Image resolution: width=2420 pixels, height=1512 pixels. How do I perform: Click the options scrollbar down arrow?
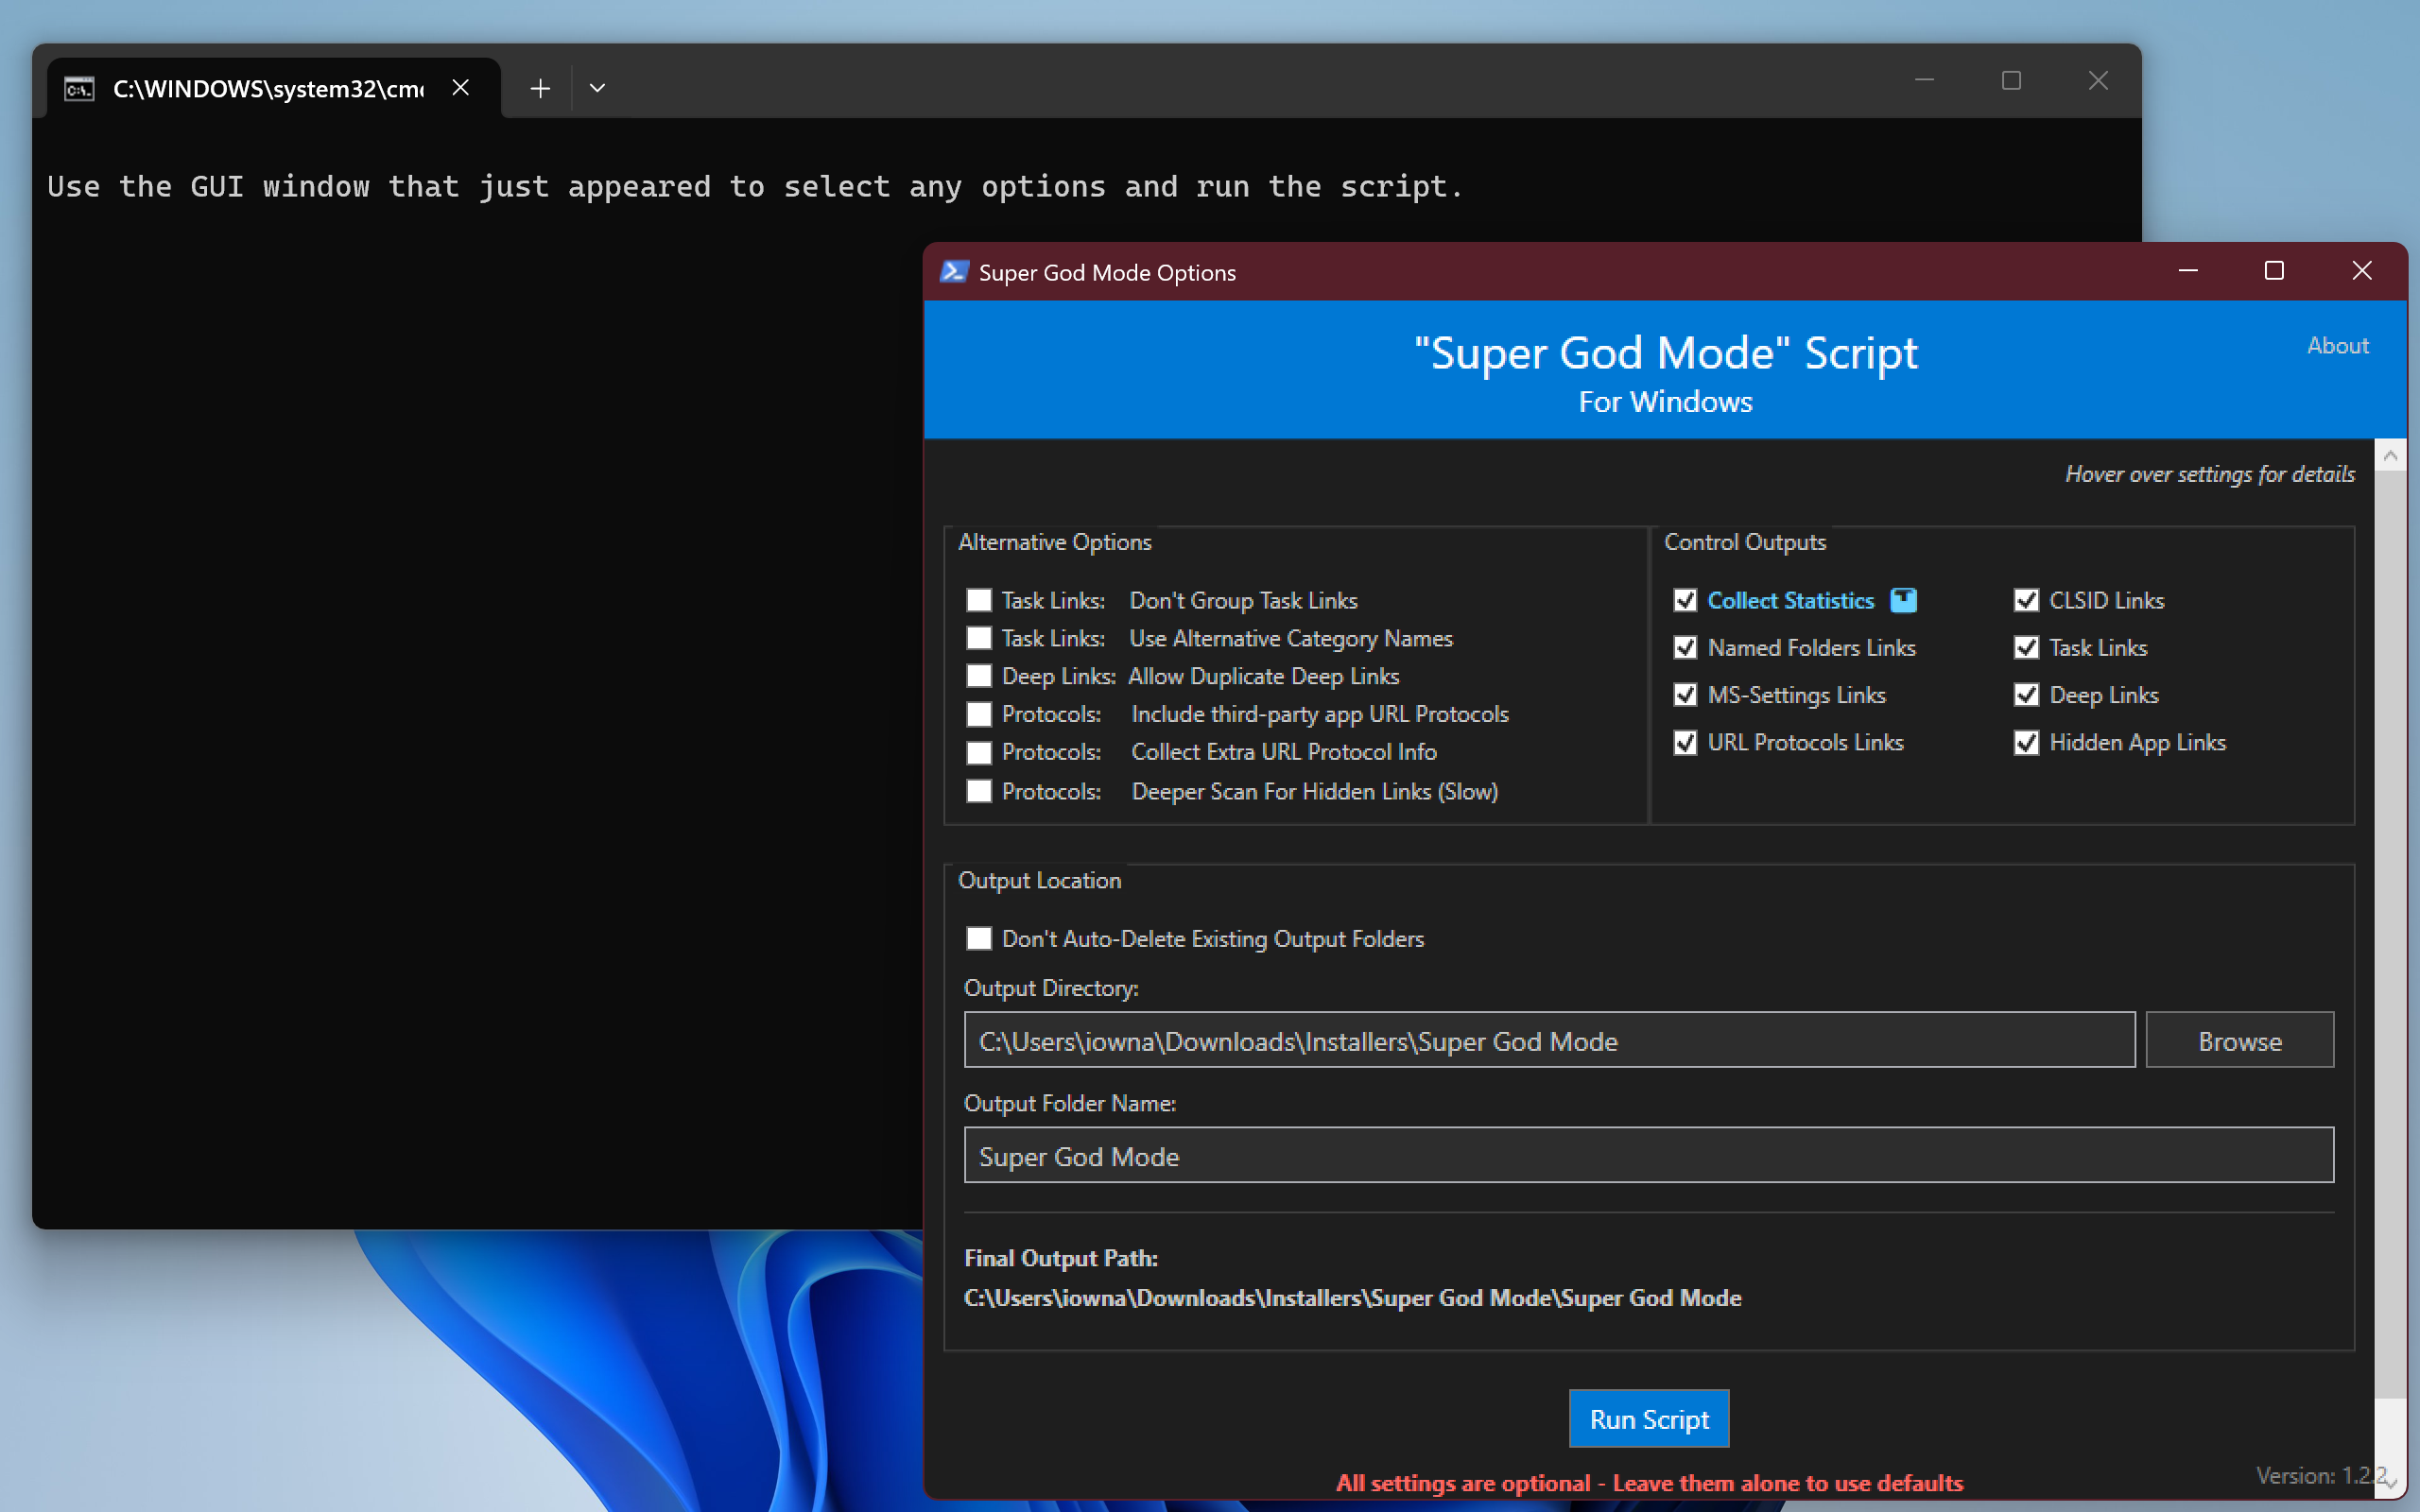[x=2390, y=1483]
